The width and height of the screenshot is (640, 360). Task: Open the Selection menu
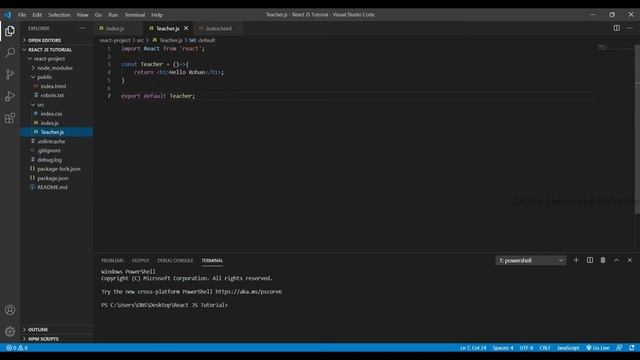coord(59,15)
